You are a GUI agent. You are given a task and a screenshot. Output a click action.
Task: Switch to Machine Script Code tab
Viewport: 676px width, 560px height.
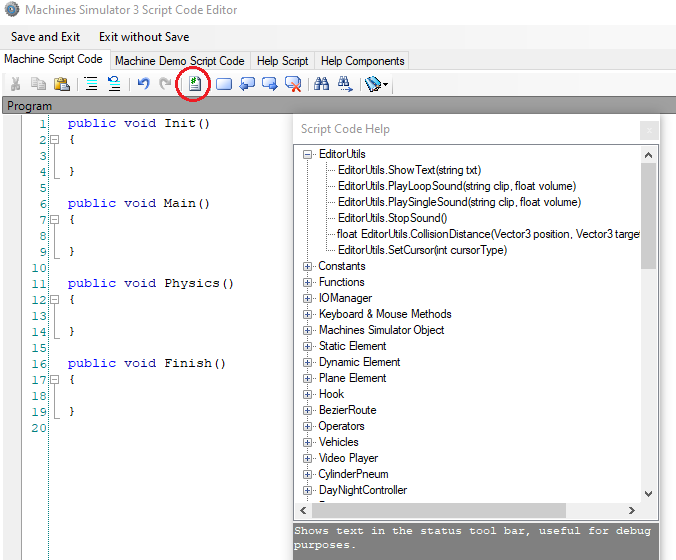point(53,59)
